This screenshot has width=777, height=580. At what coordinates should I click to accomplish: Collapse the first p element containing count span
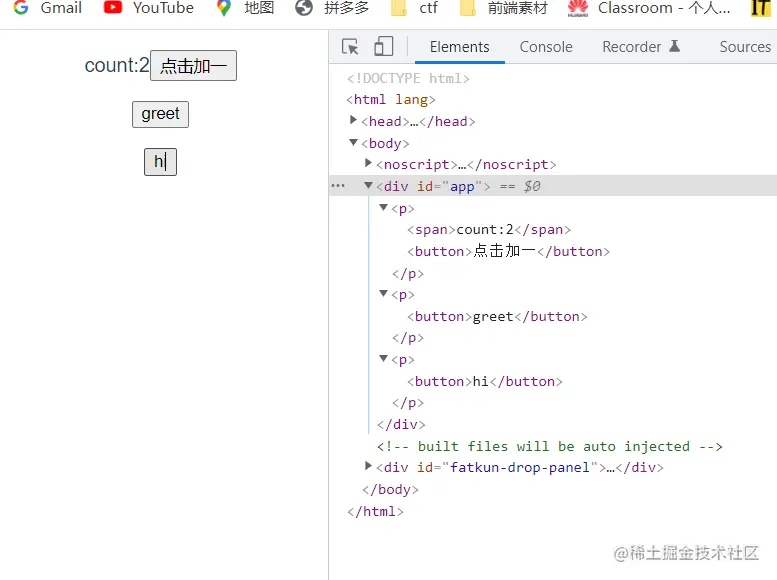(x=383, y=207)
